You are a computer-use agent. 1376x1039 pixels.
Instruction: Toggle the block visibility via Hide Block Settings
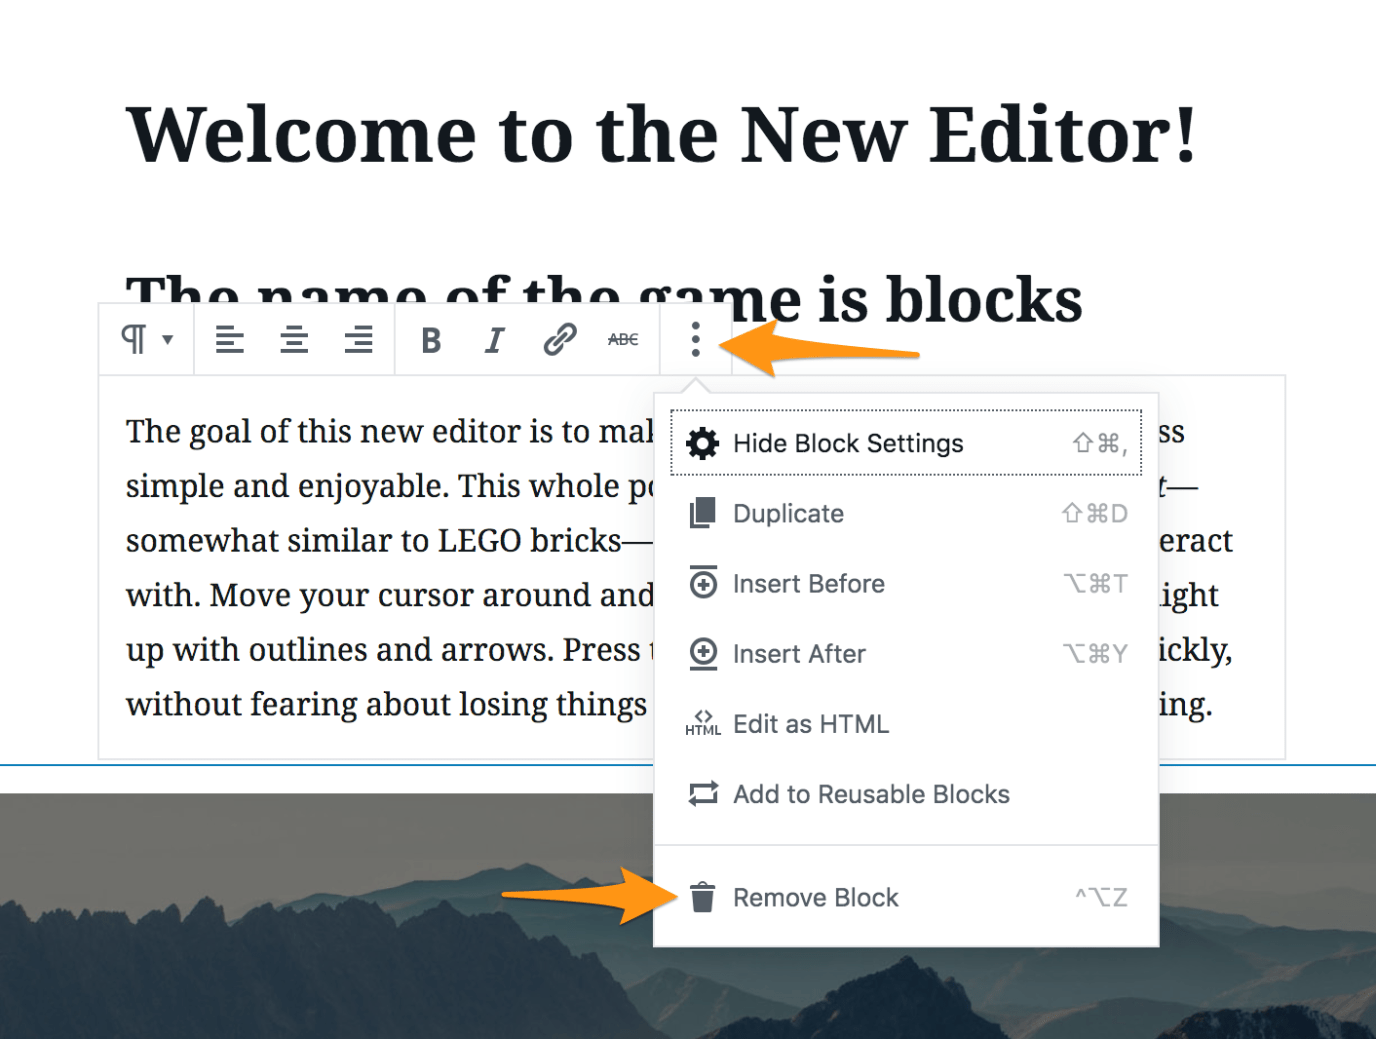(x=848, y=443)
